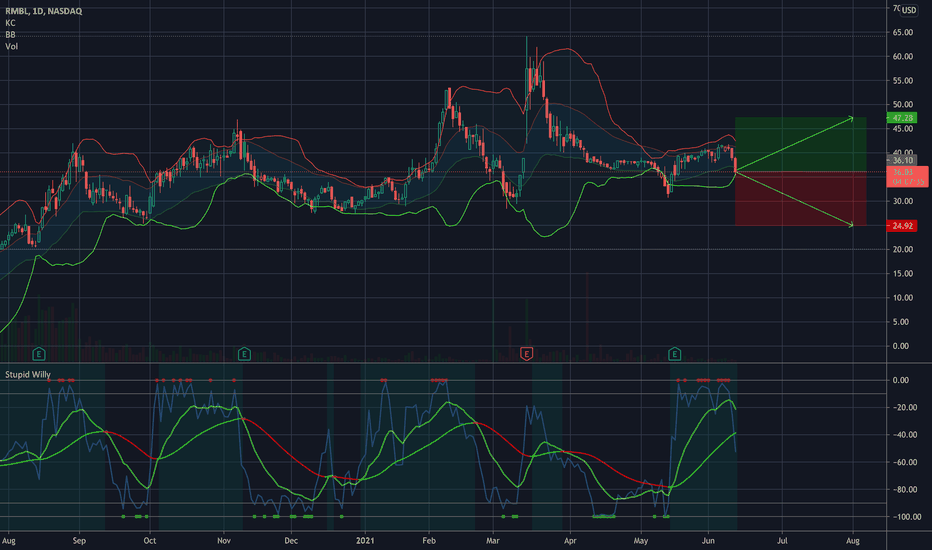
Task: Click the 55.00 price scale label
Action: (x=902, y=81)
